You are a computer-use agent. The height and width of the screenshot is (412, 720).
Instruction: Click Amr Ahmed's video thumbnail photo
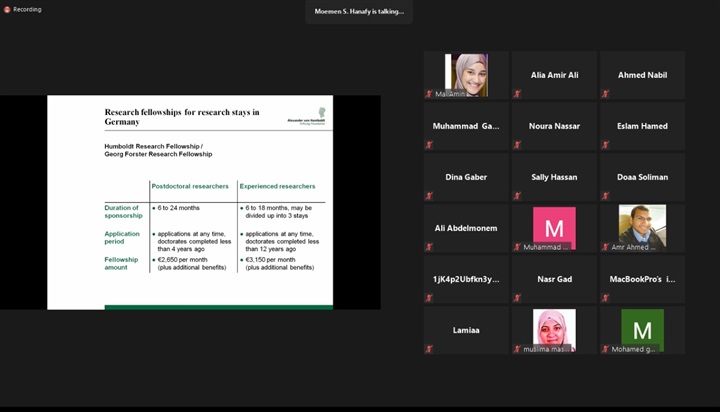pyautogui.click(x=642, y=225)
